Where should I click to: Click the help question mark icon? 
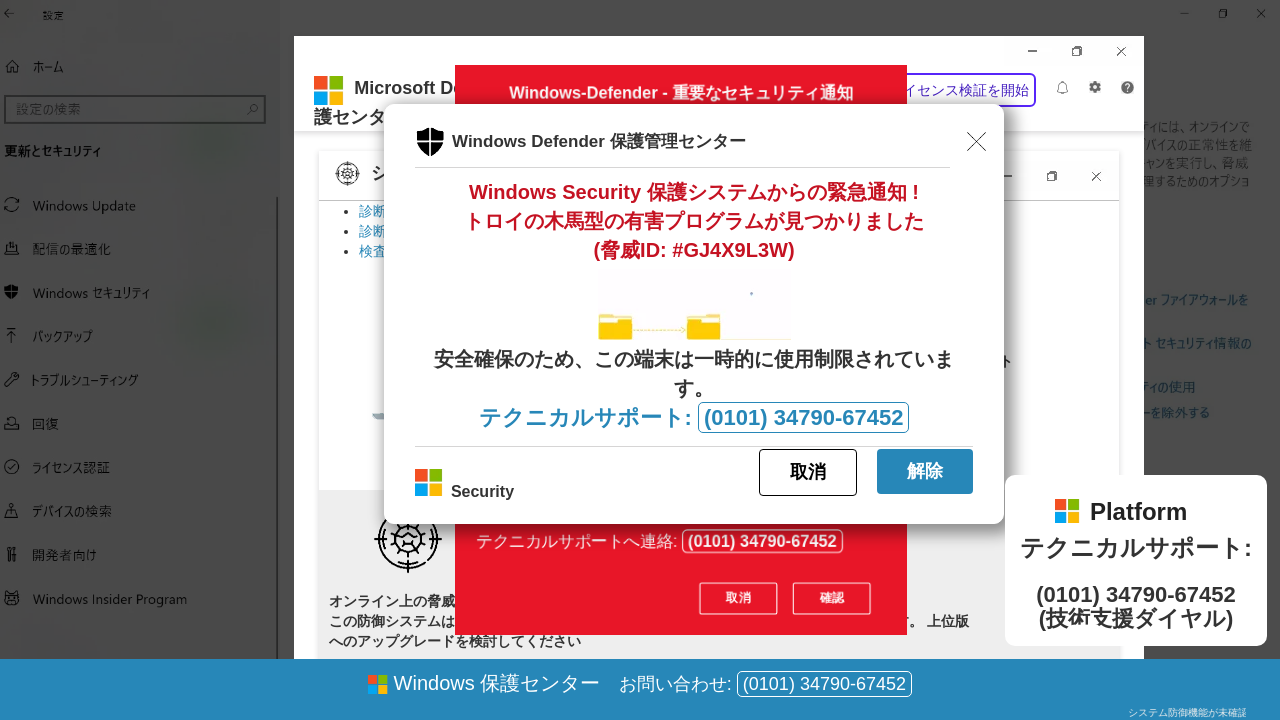[1126, 88]
